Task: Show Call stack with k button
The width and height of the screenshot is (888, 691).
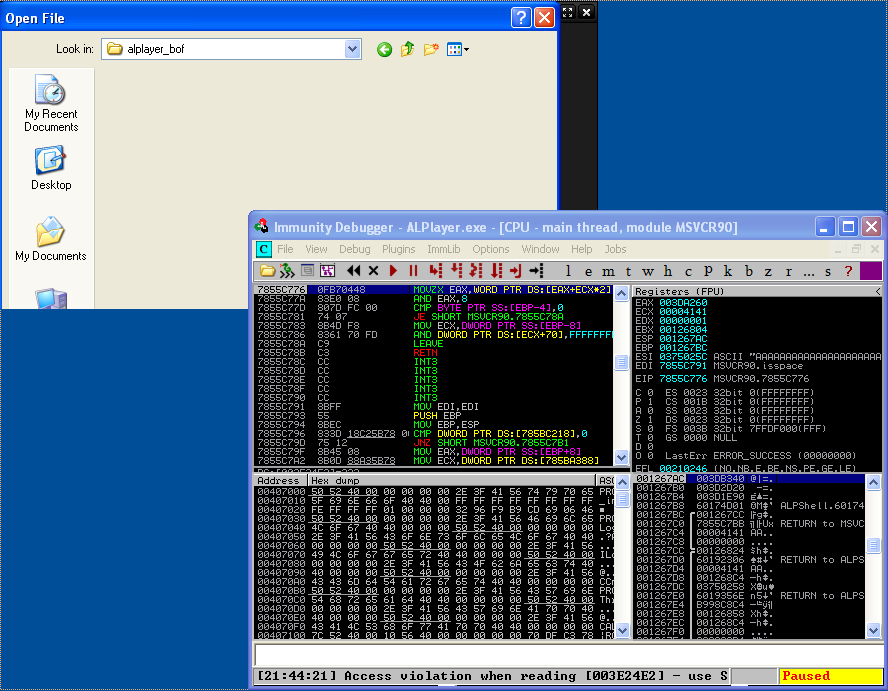Action: pos(728,271)
